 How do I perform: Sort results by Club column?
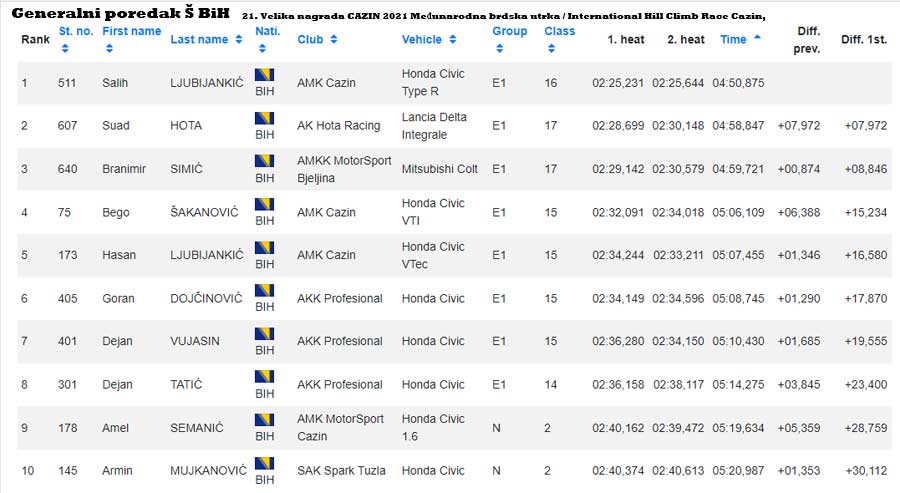click(317, 39)
